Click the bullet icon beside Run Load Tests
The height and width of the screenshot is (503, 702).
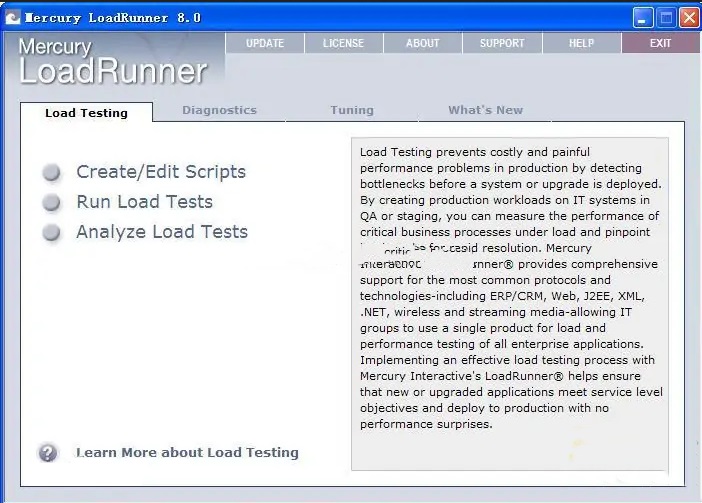click(x=52, y=203)
